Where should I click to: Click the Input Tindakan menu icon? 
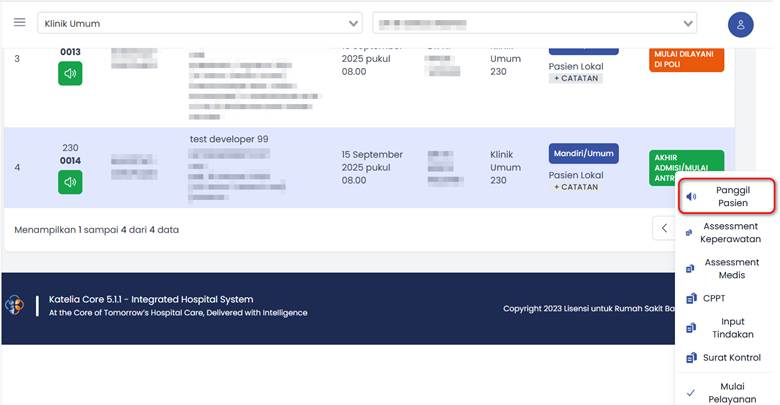[690, 328]
